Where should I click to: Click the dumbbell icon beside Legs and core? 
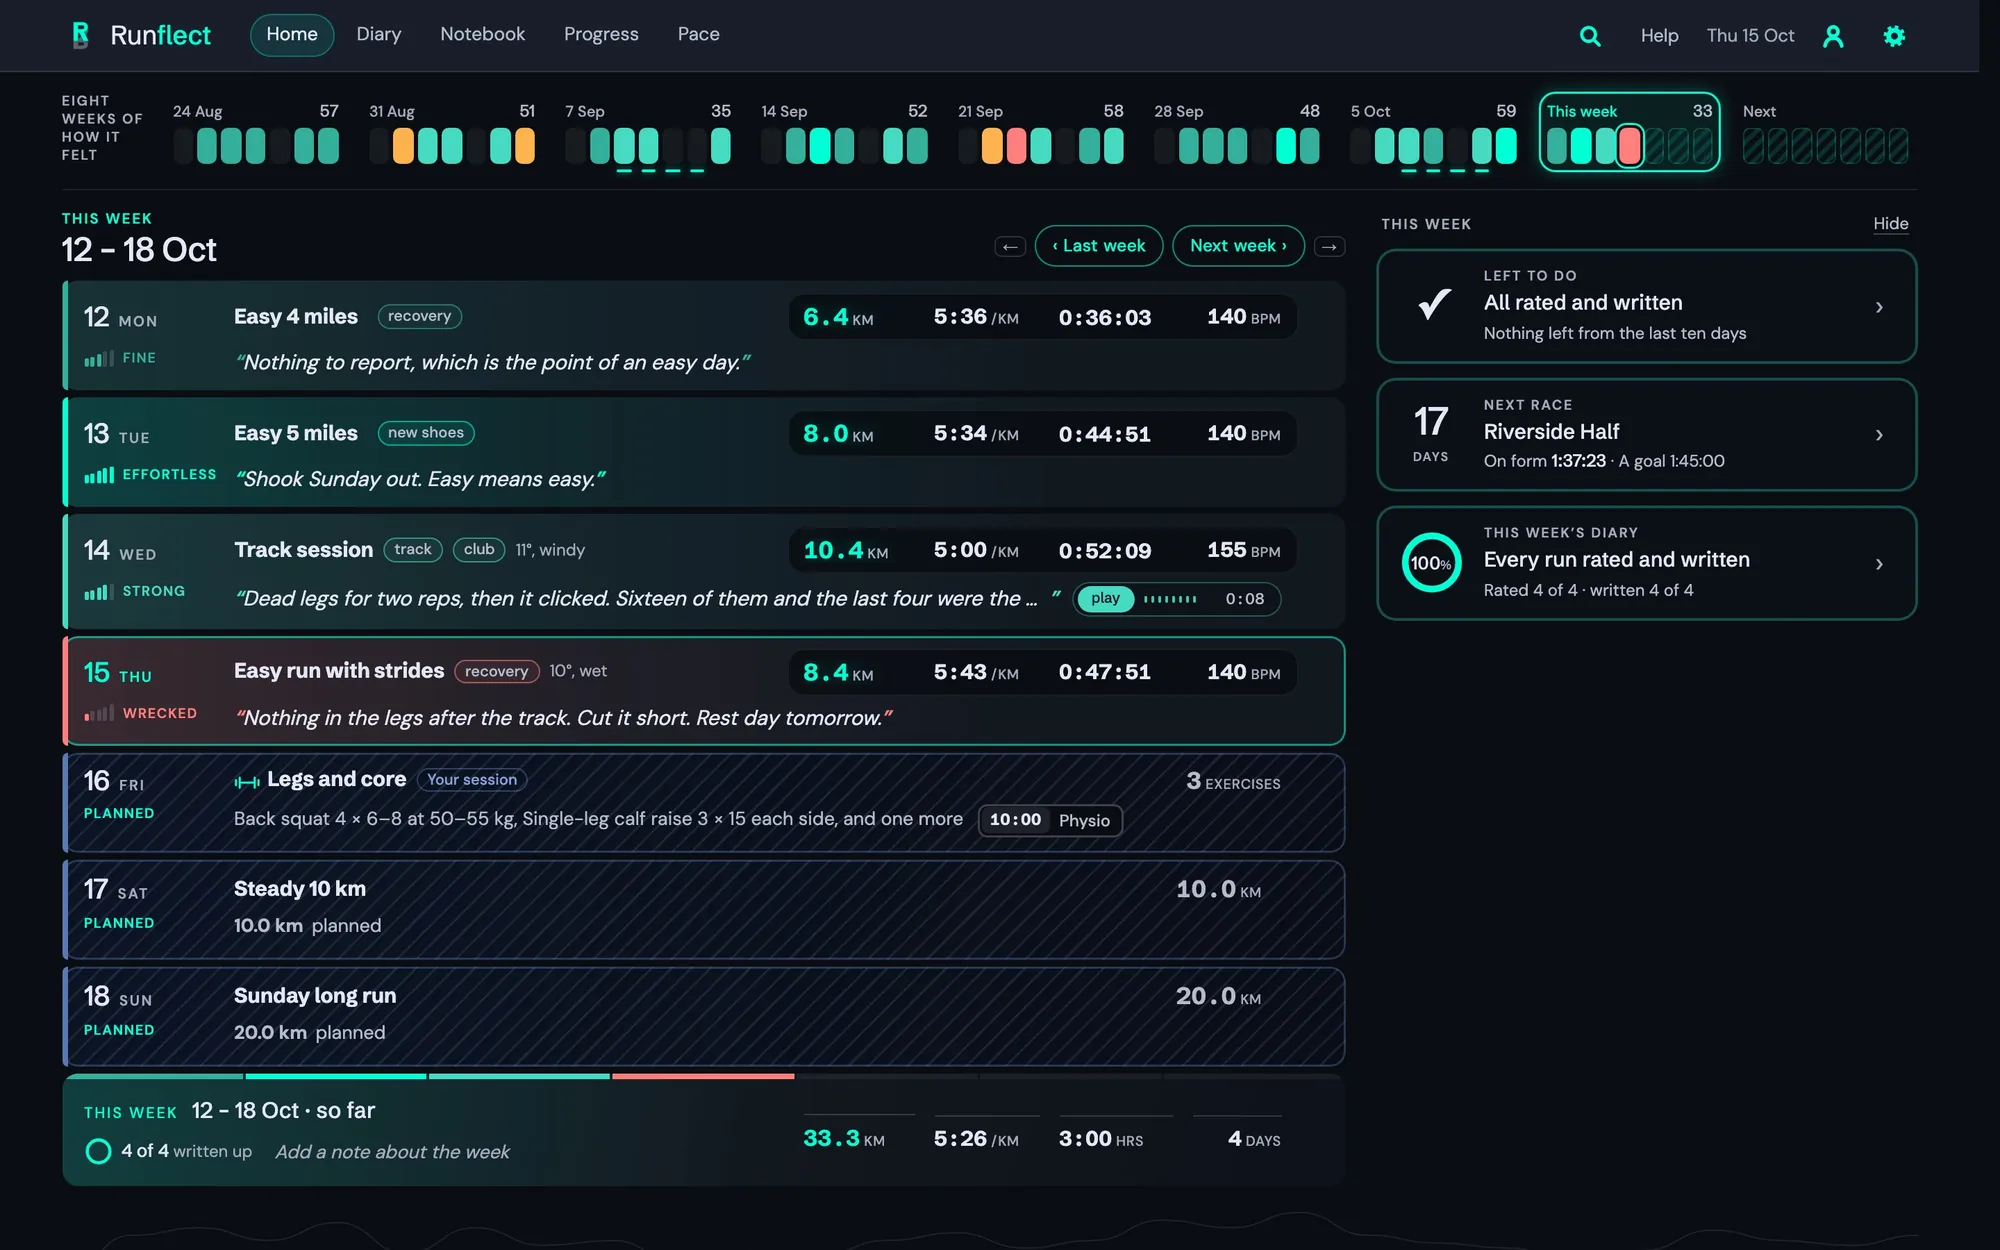[246, 782]
